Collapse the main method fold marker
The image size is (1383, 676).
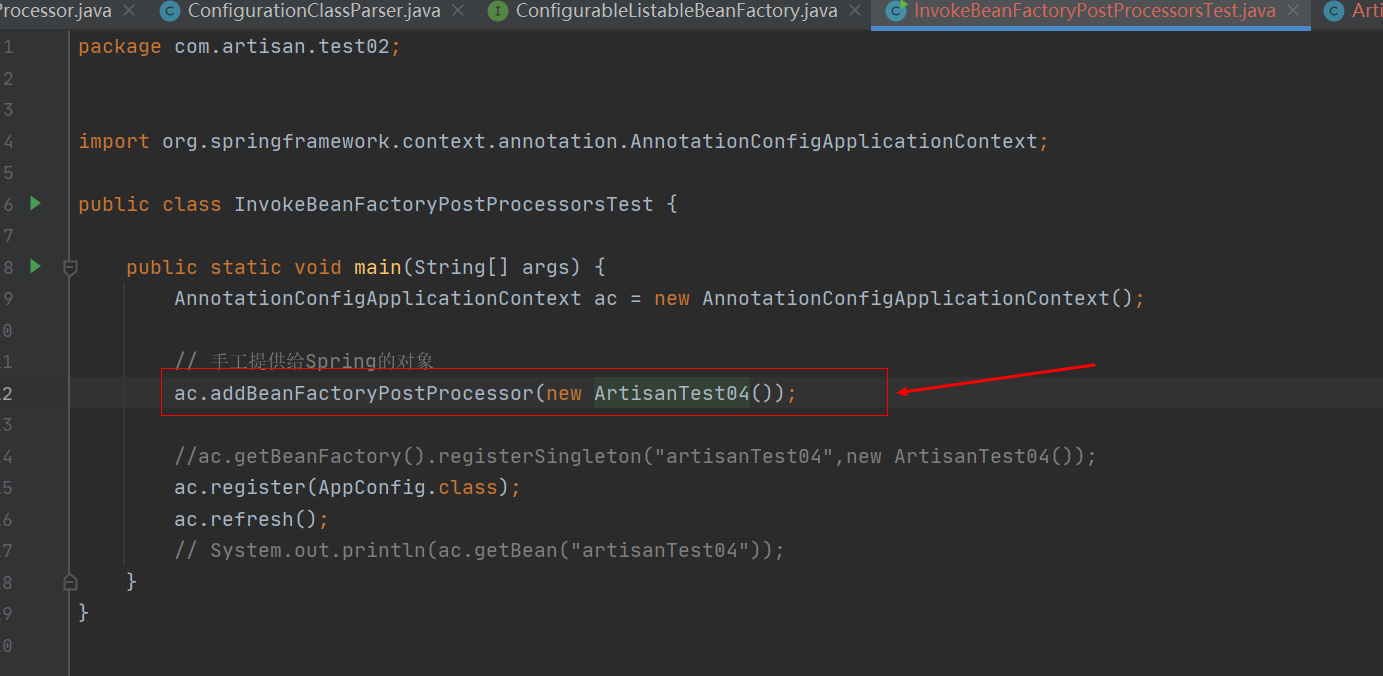coord(70,267)
